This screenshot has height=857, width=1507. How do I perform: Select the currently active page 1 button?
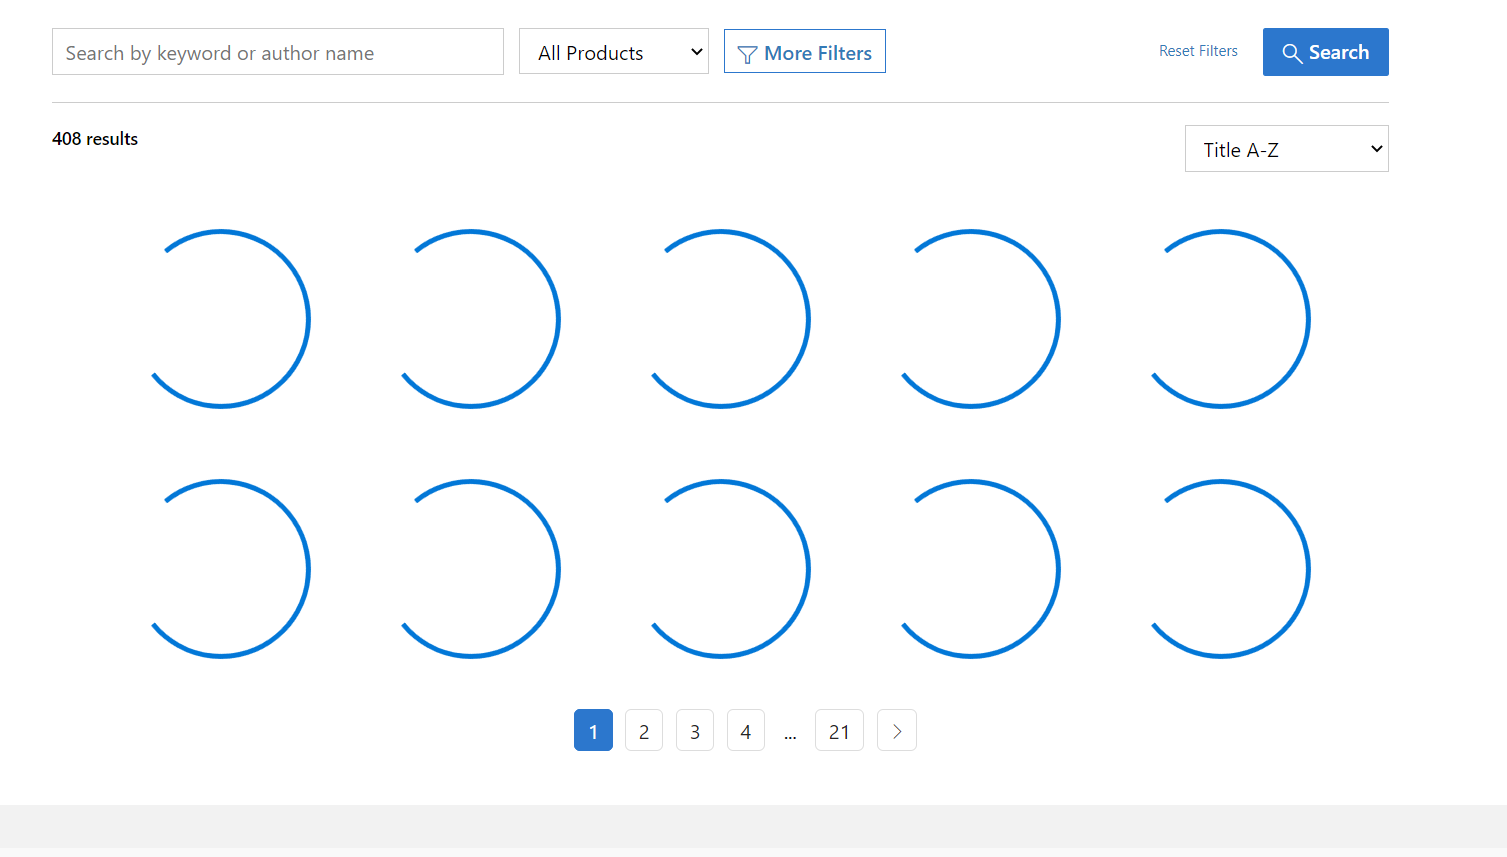coord(593,730)
